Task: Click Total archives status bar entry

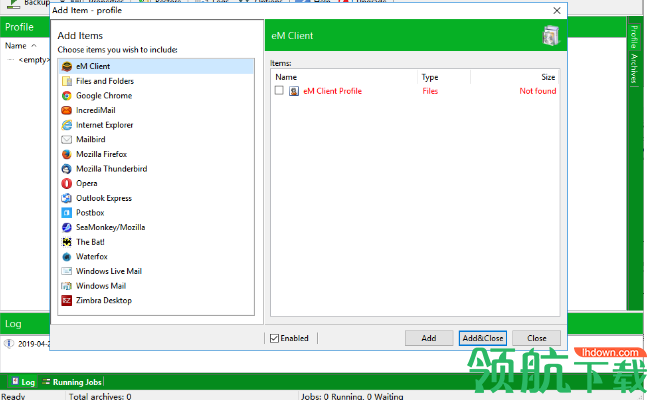Action: point(100,396)
